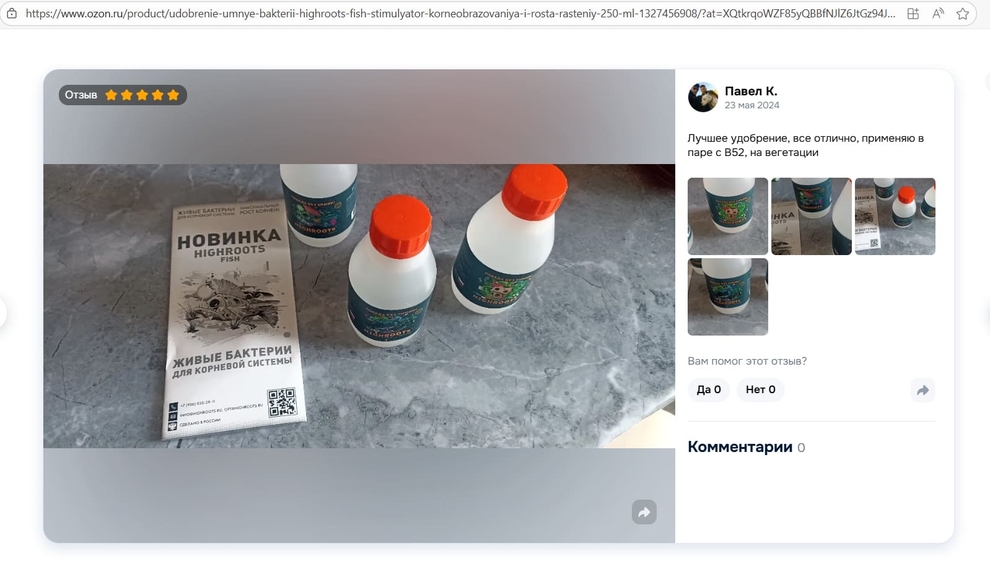
Task: Go to next review at right edge
Action: (x=987, y=312)
